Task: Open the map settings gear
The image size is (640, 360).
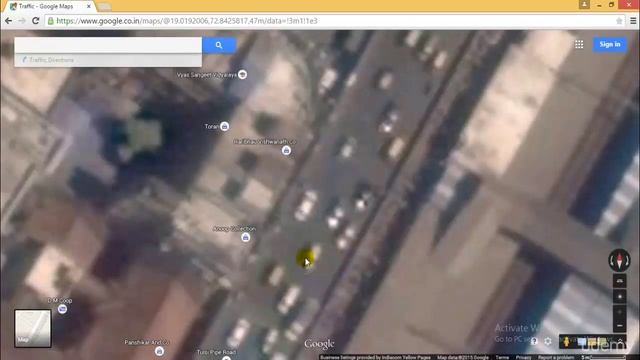Action: click(548, 341)
